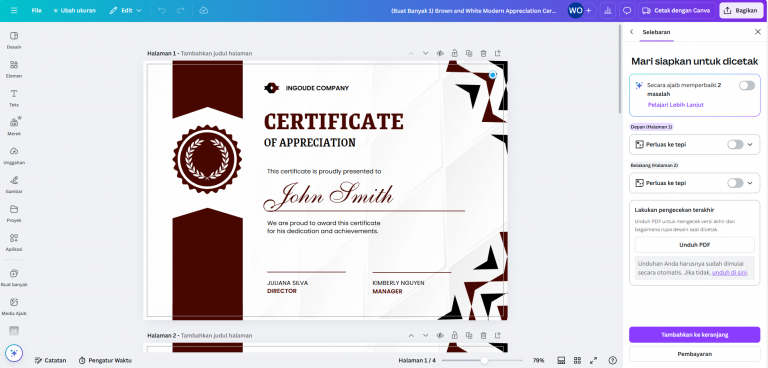Add new page after Halaman 2
This screenshot has height=368, width=768.
click(x=498, y=336)
